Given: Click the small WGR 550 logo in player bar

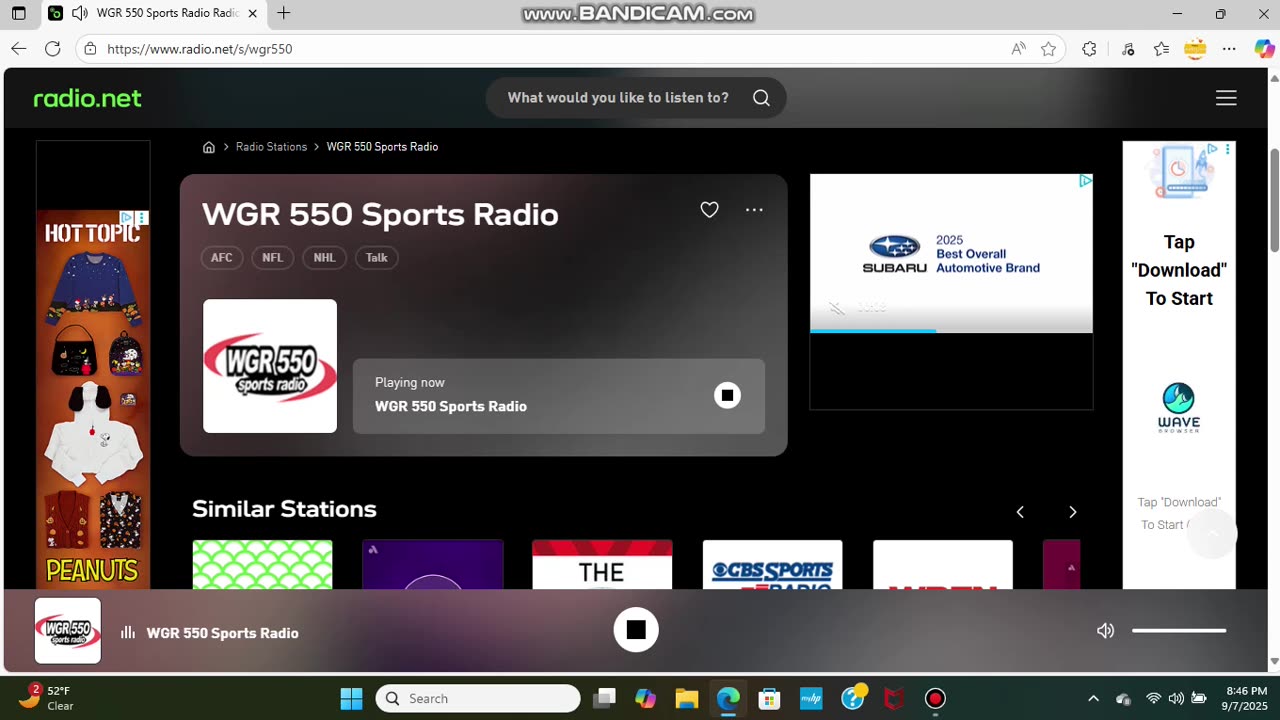Looking at the screenshot, I should point(68,631).
